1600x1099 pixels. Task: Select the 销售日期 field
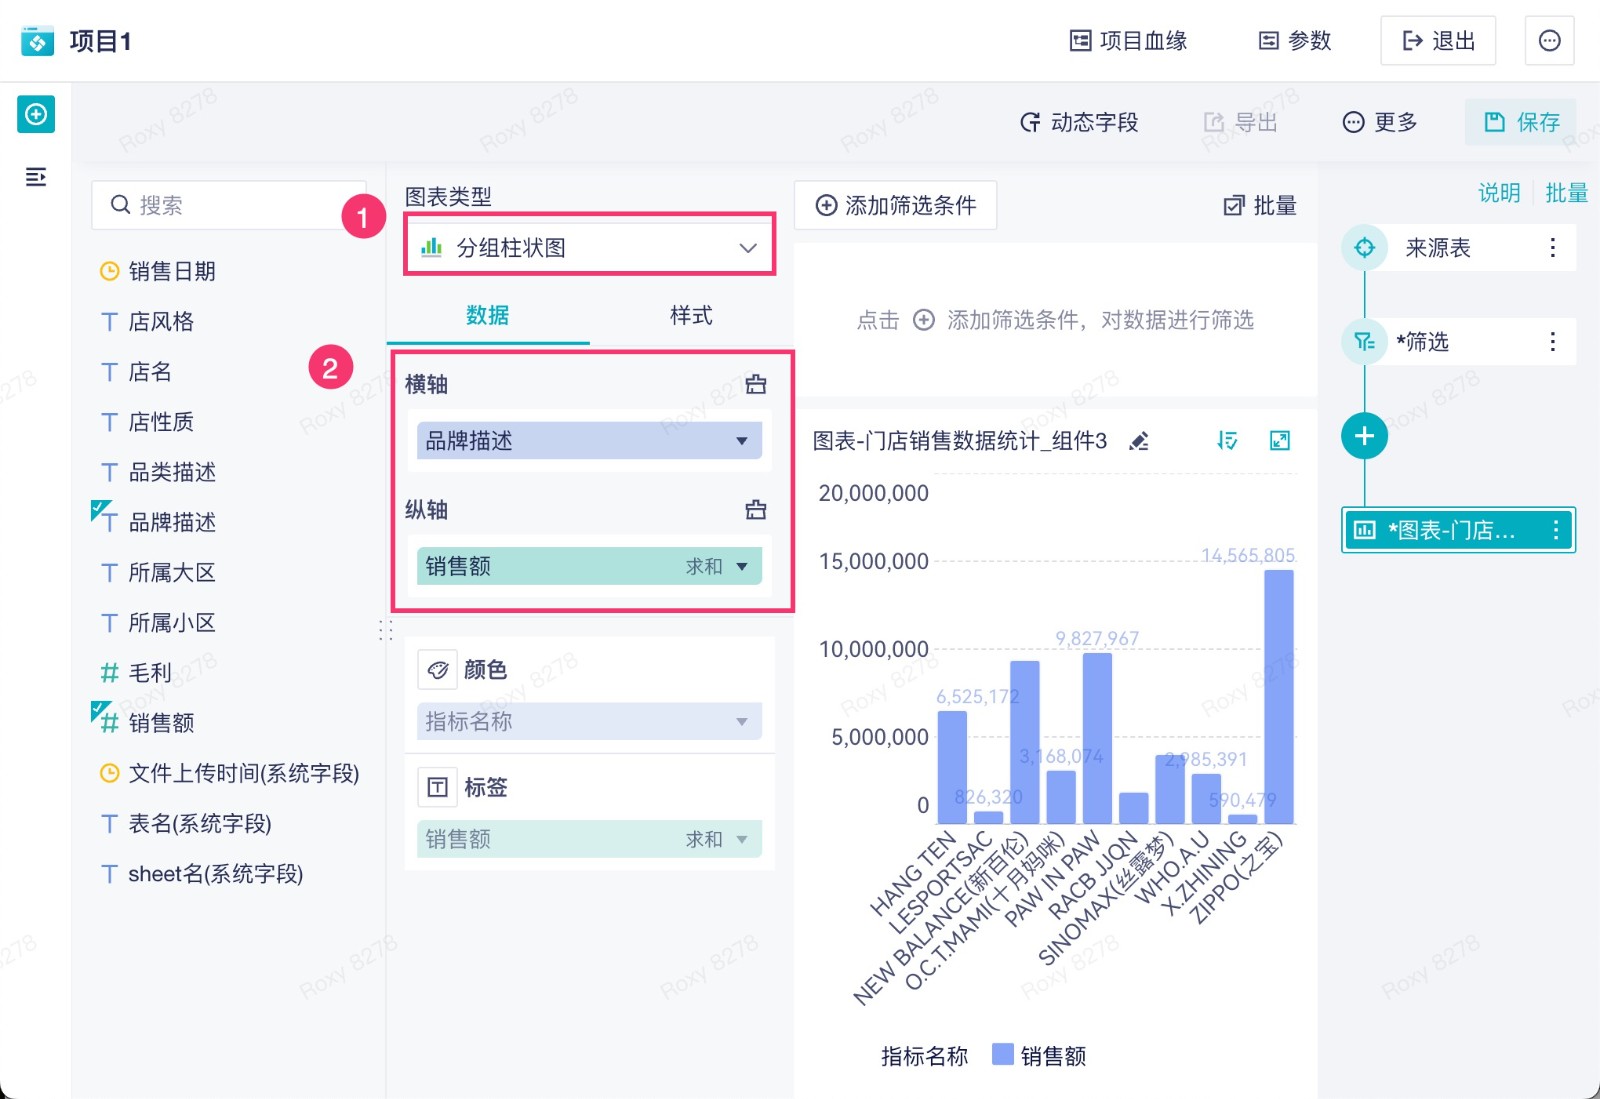159,272
